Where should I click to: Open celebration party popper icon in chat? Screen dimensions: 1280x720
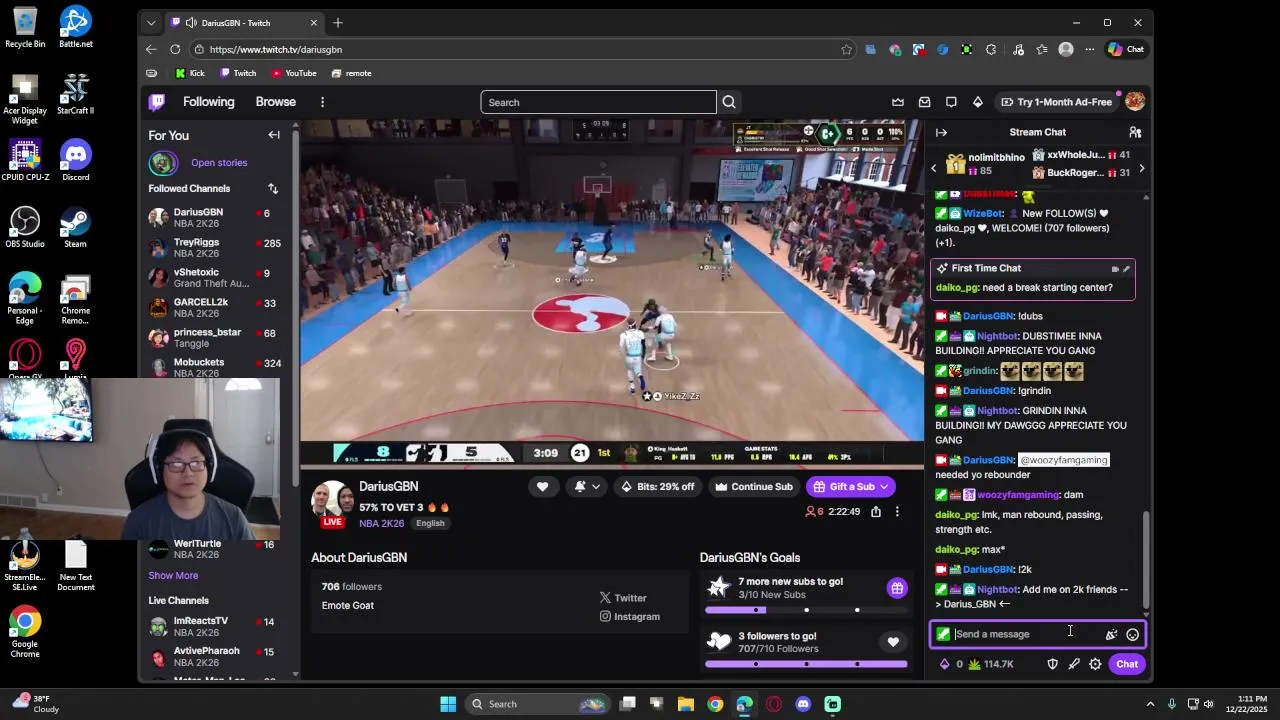click(1111, 634)
